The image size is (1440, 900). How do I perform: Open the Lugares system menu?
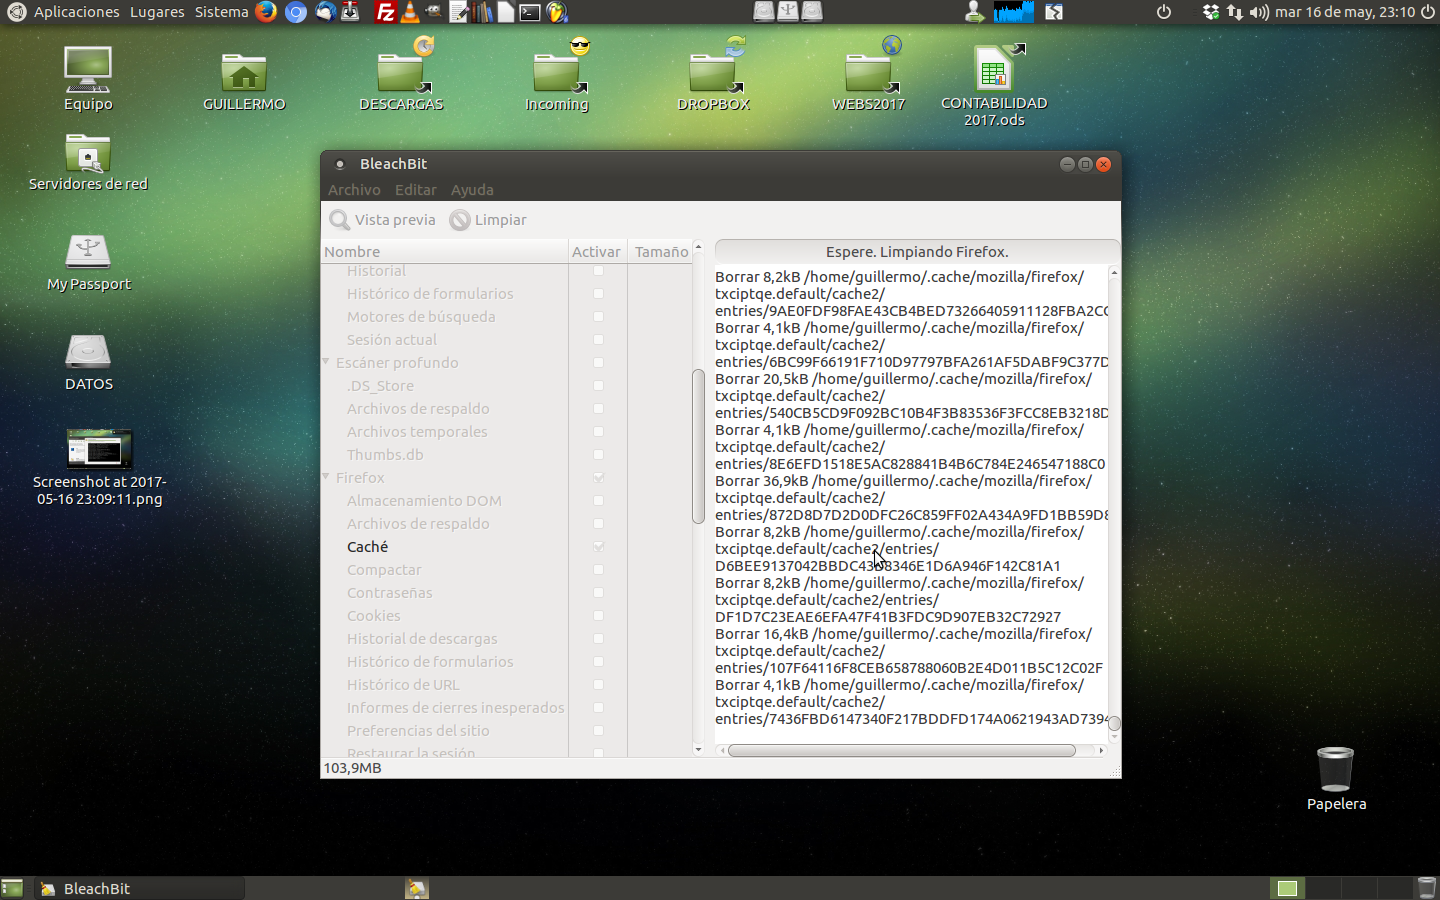[157, 12]
